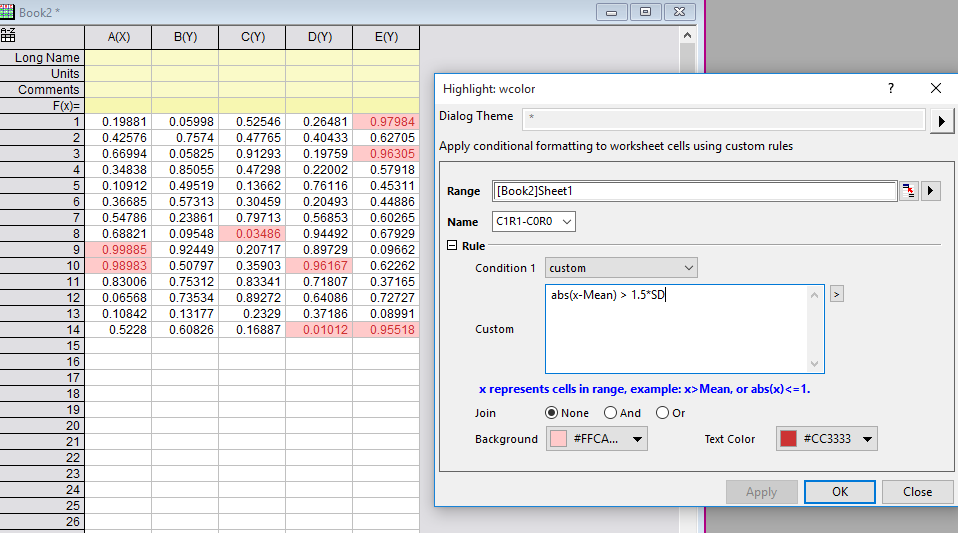Select row header 1

pyautogui.click(x=42, y=122)
